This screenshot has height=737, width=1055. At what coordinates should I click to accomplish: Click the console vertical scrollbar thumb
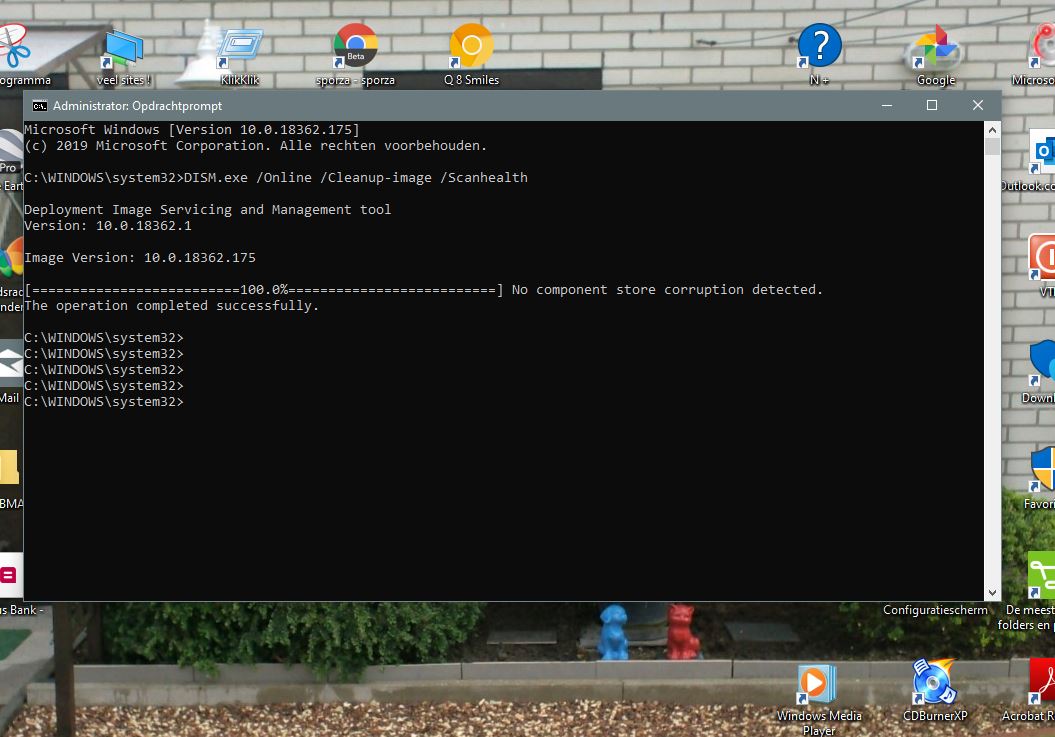(992, 147)
